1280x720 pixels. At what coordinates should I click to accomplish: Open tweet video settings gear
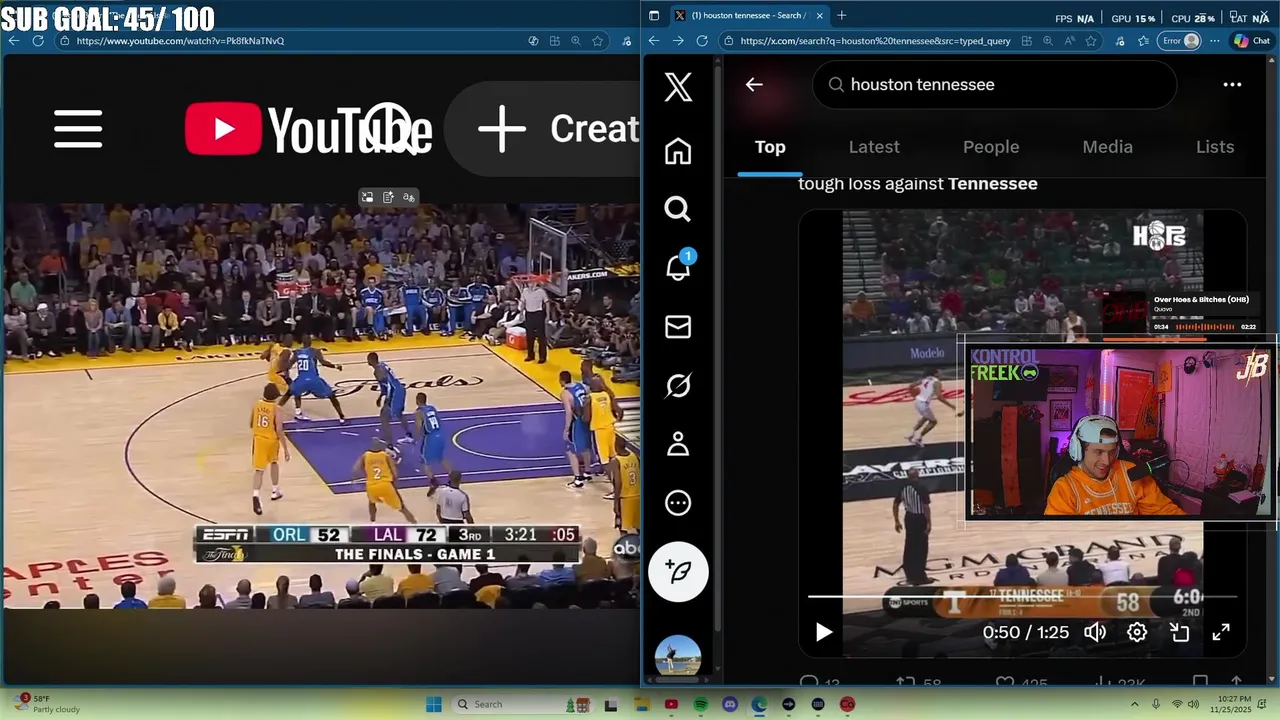coord(1137,632)
